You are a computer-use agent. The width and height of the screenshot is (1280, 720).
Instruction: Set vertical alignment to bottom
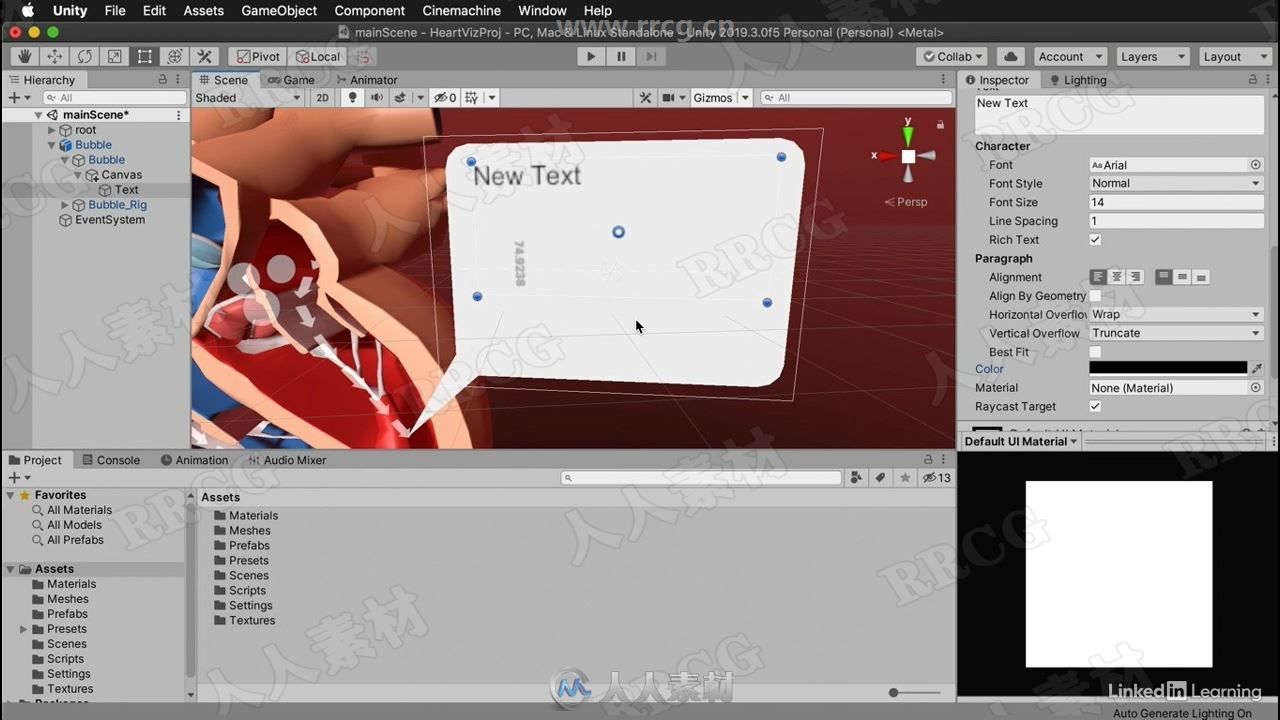(1201, 277)
